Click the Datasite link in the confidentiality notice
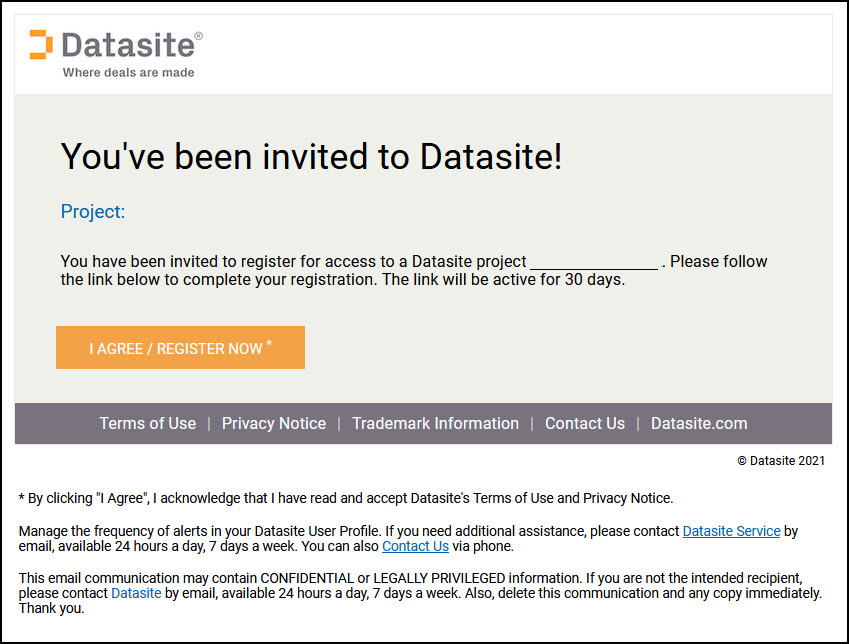 pos(136,592)
